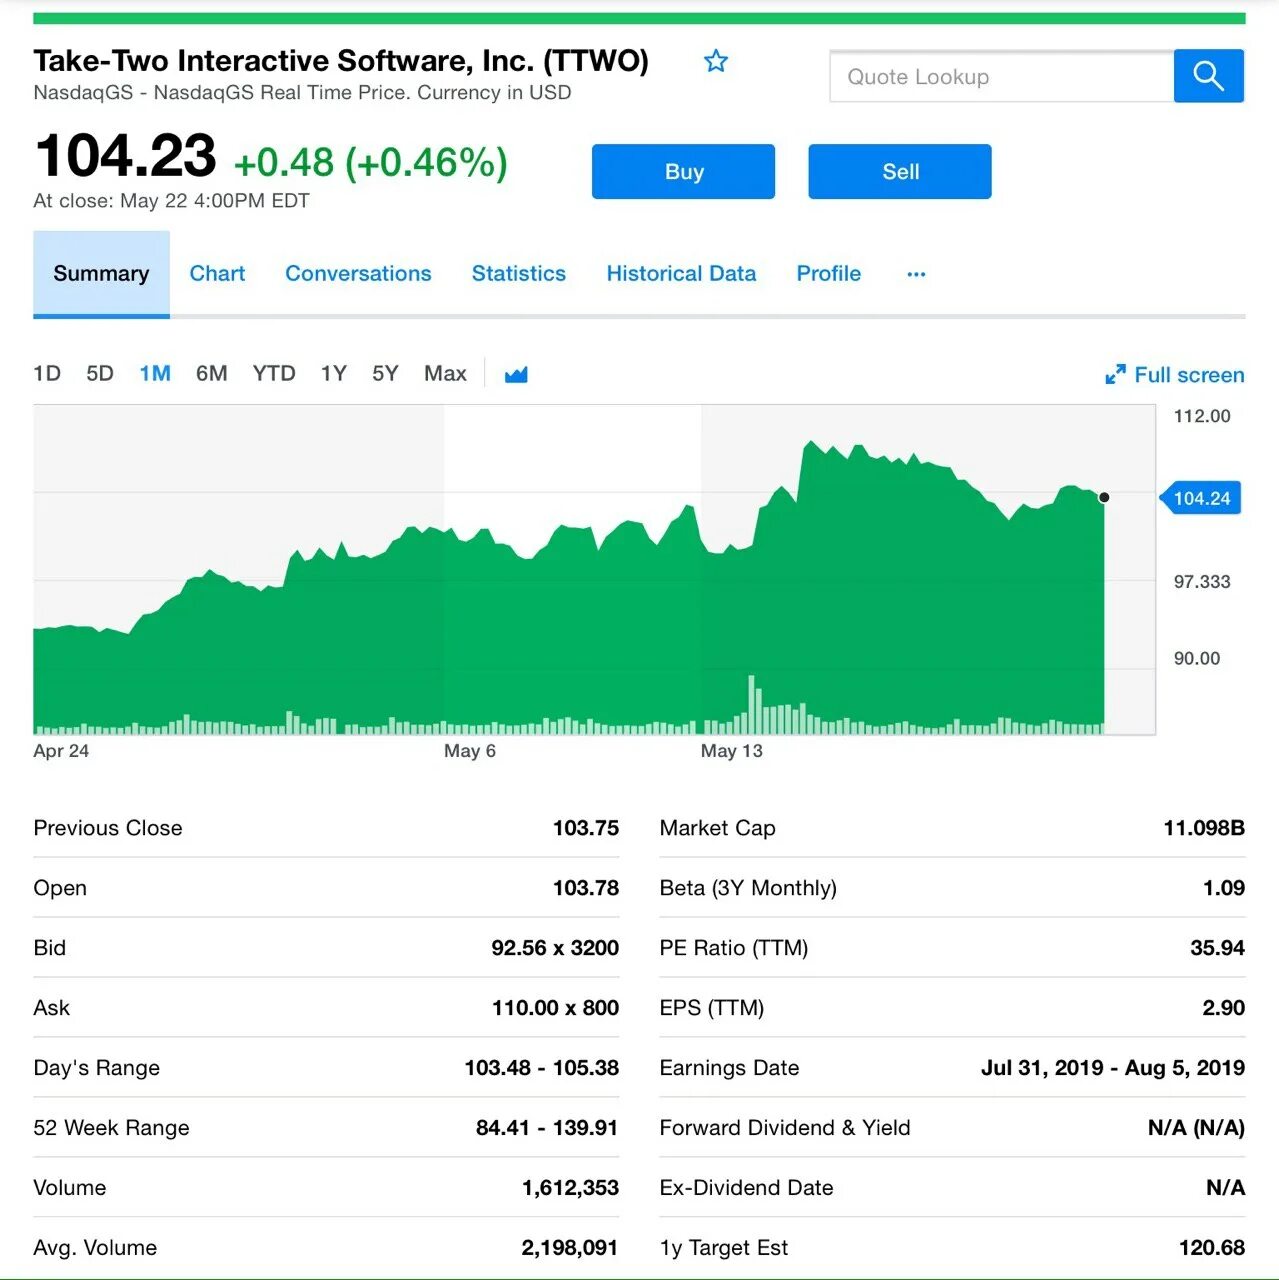This screenshot has width=1279, height=1280.
Task: Click Day's Range 103.48 - 105.38
Action: (541, 1068)
